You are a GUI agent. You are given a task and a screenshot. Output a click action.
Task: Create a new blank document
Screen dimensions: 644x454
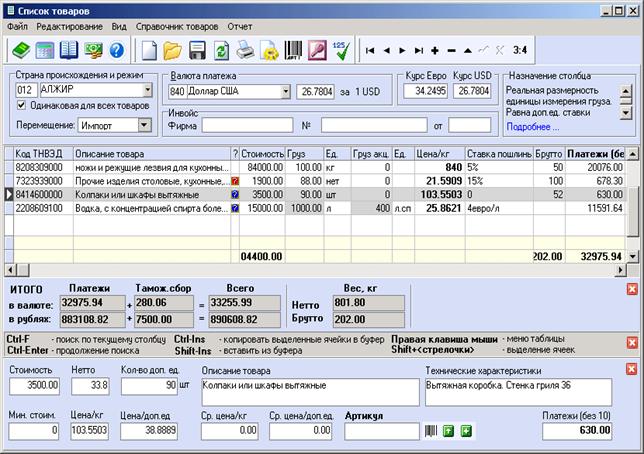coord(149,51)
